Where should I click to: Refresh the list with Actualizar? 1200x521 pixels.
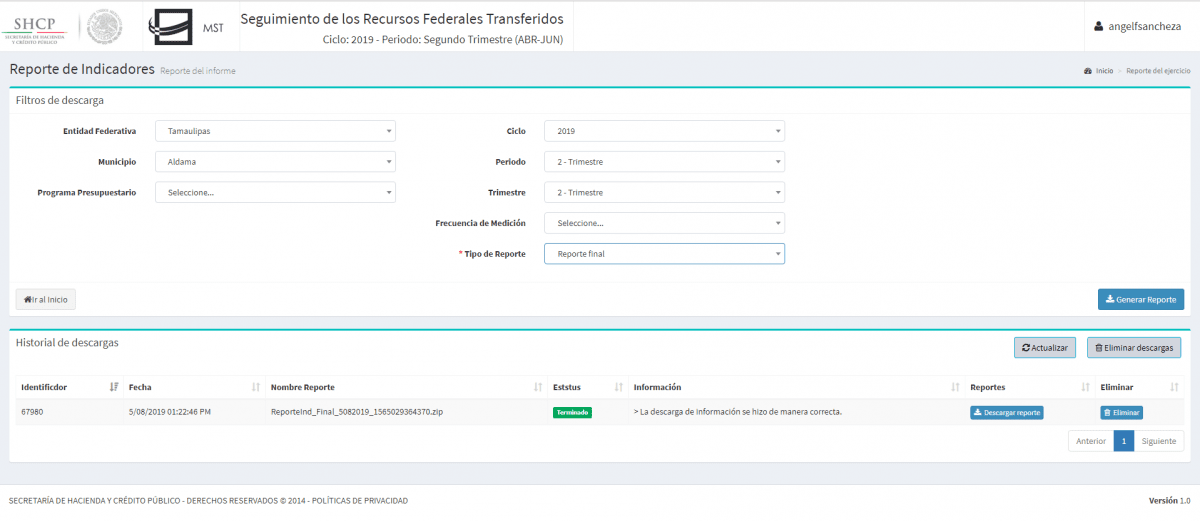[1044, 348]
